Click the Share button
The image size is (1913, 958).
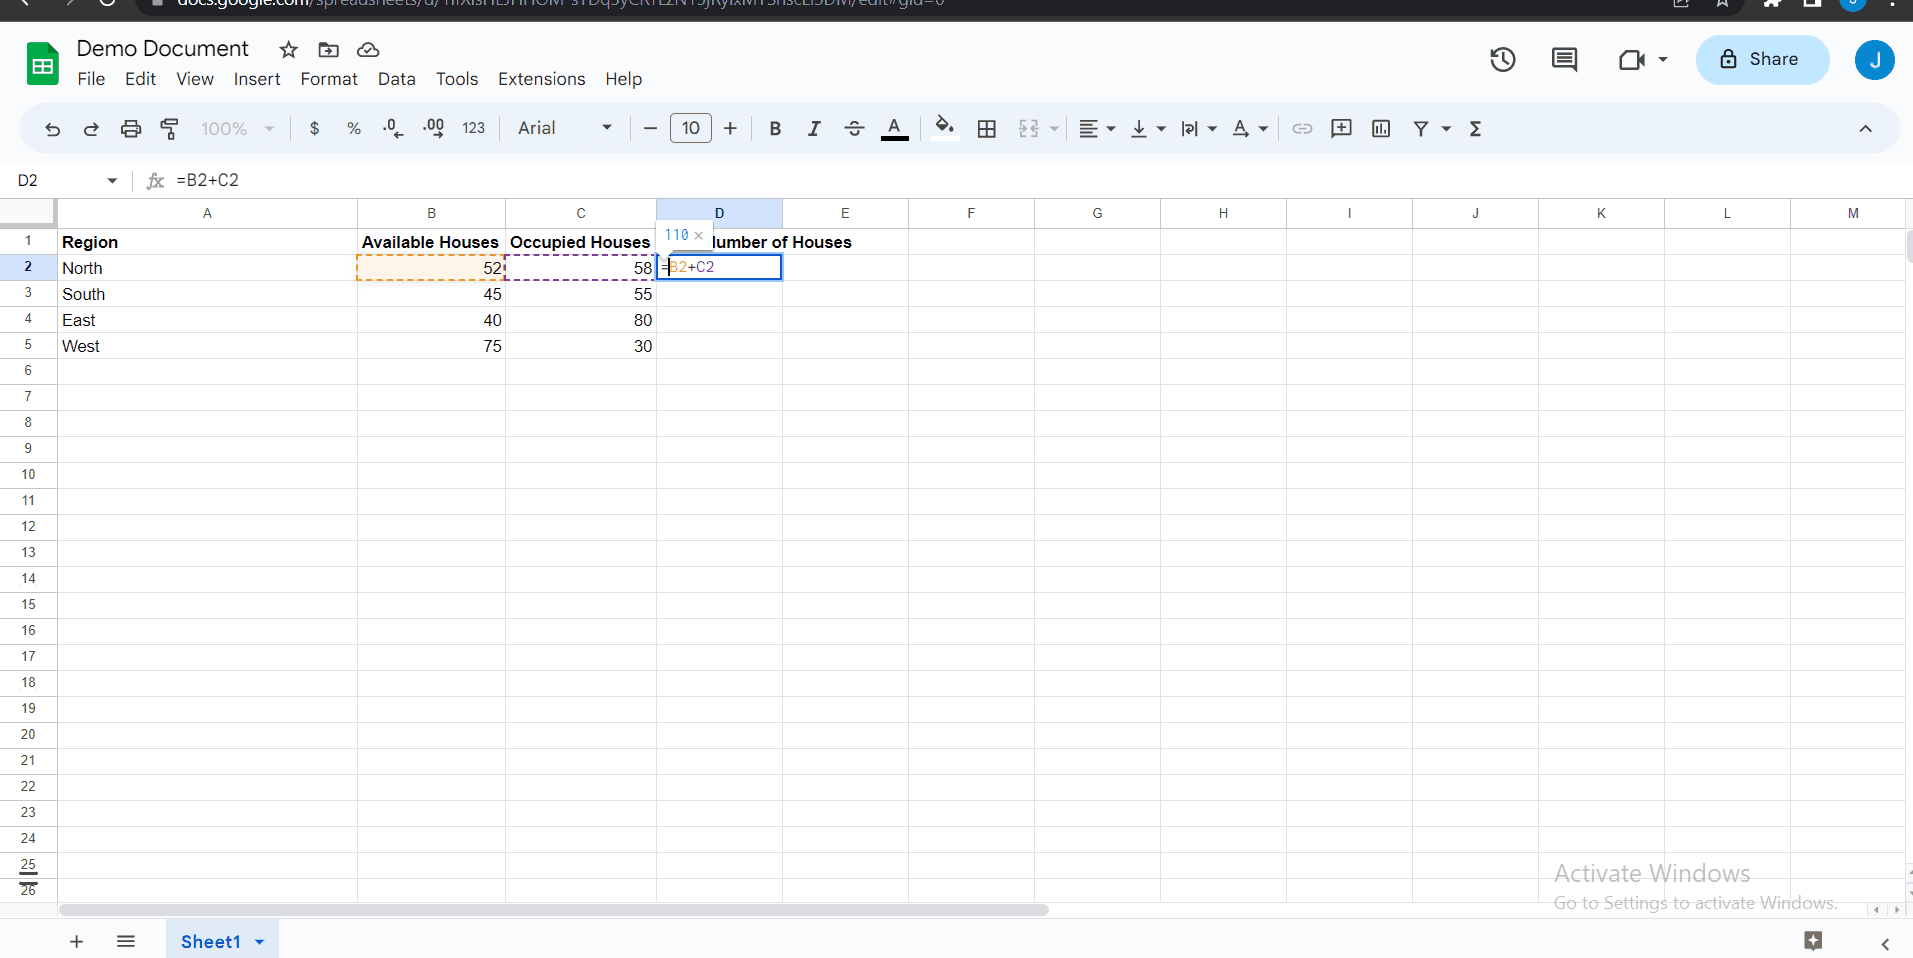click(x=1762, y=59)
